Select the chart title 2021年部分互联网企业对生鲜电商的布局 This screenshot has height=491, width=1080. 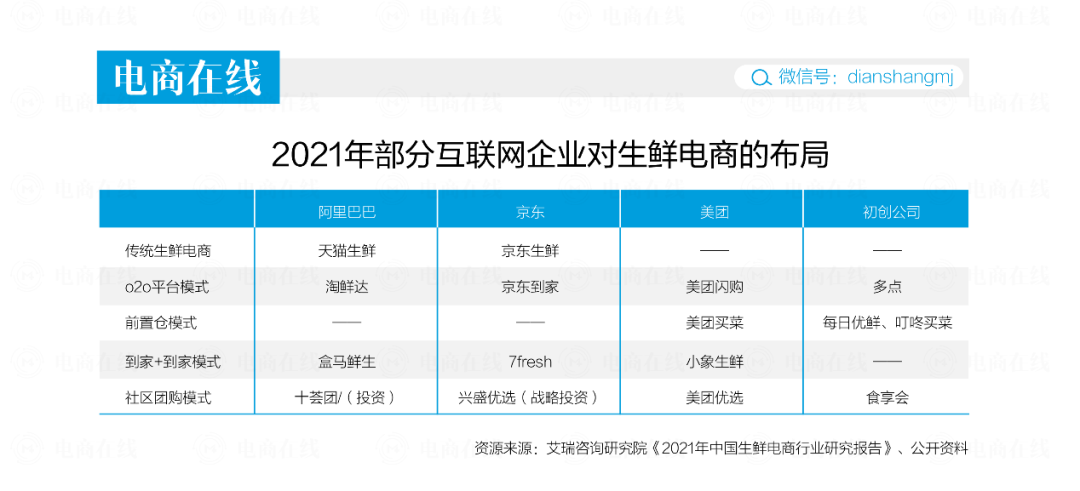tap(550, 156)
